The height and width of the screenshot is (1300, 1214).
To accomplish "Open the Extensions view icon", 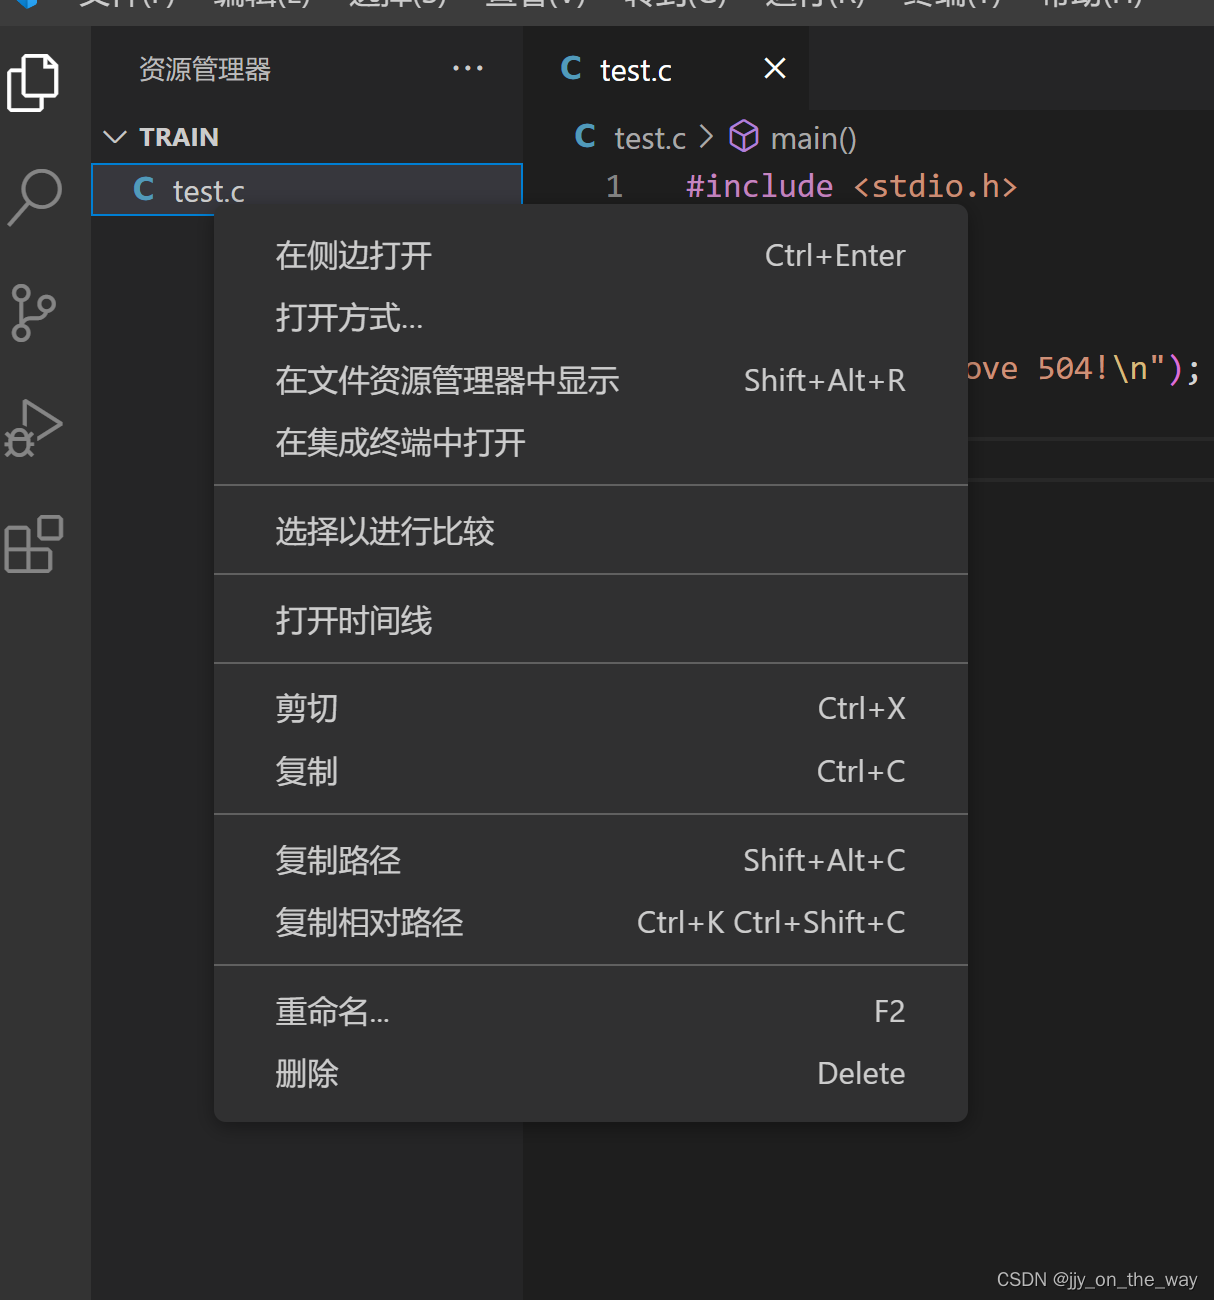I will 34,544.
